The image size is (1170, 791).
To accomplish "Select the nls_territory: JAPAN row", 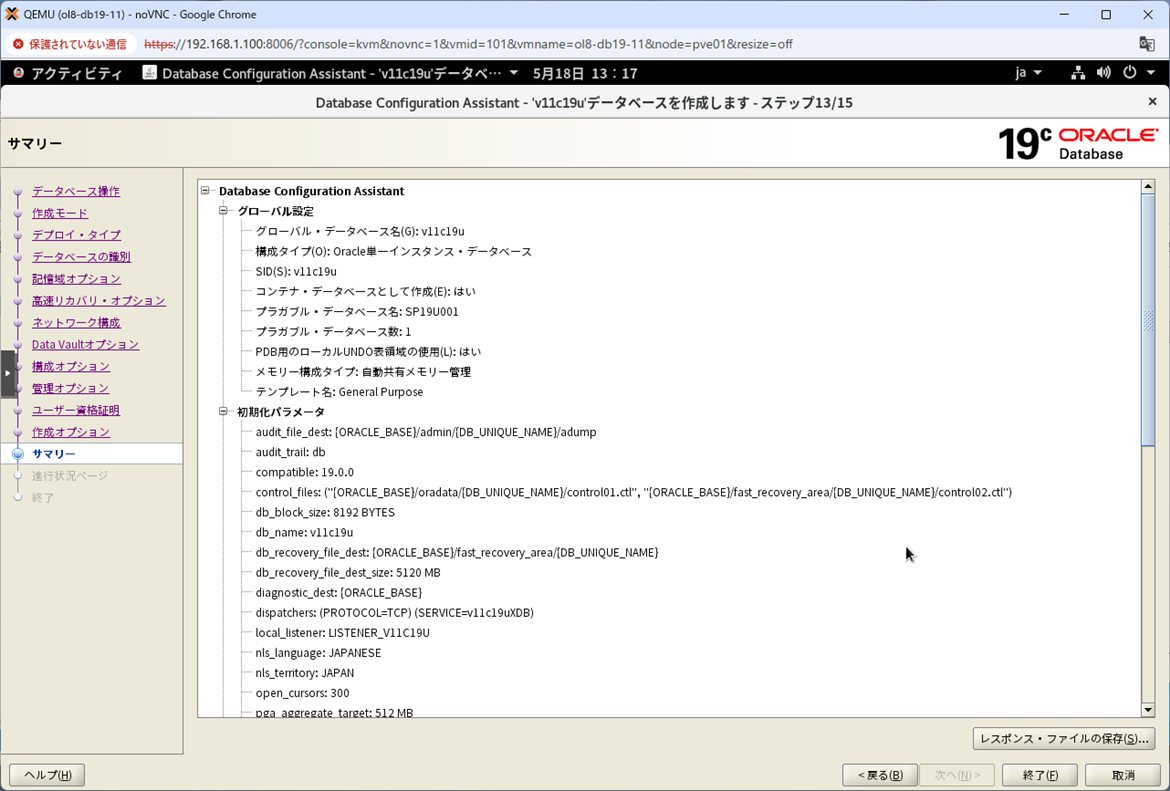I will (x=305, y=673).
